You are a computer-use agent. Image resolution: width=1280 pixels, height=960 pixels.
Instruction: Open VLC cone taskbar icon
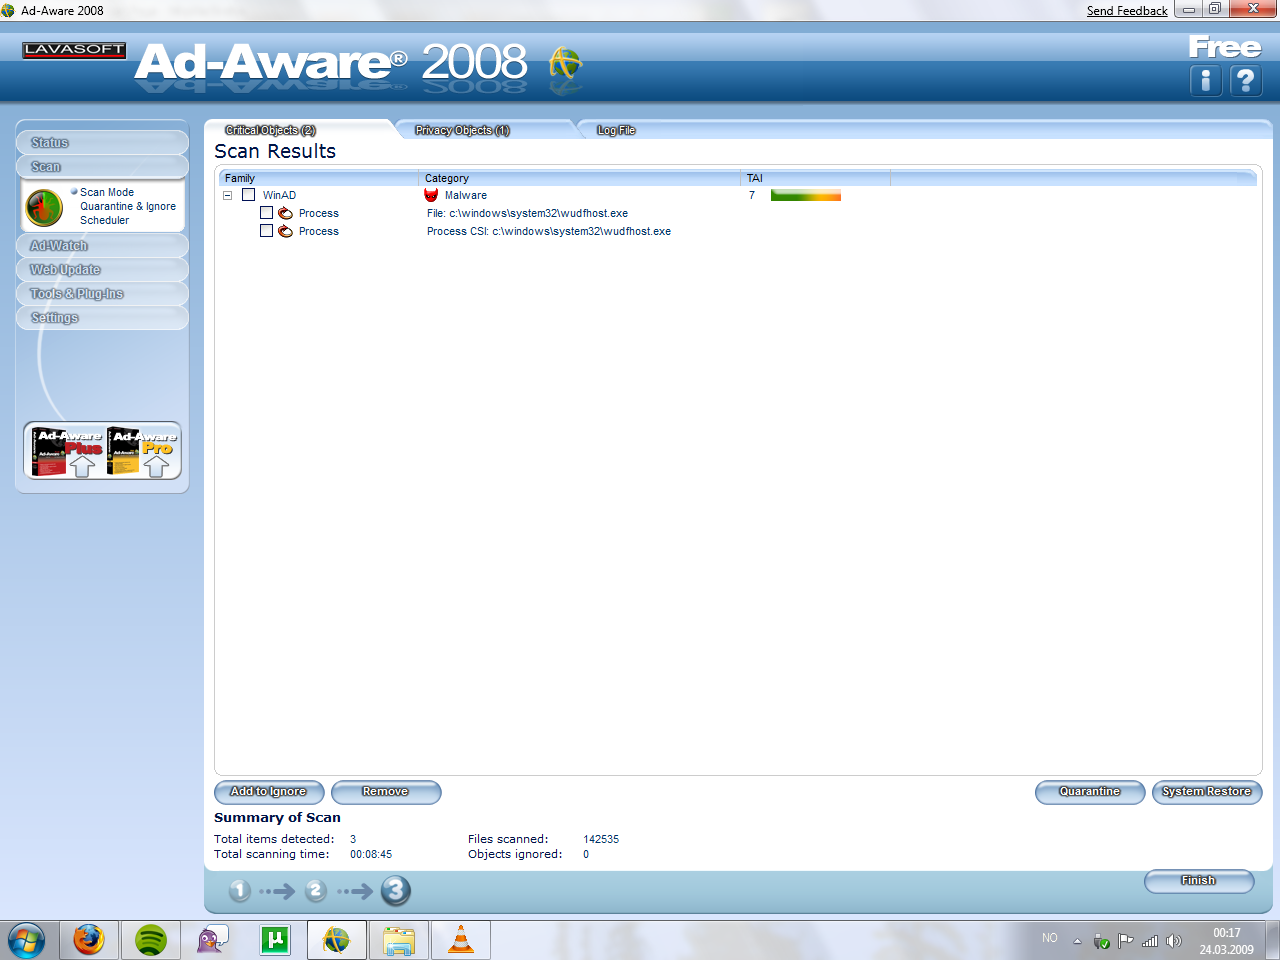[x=460, y=941]
